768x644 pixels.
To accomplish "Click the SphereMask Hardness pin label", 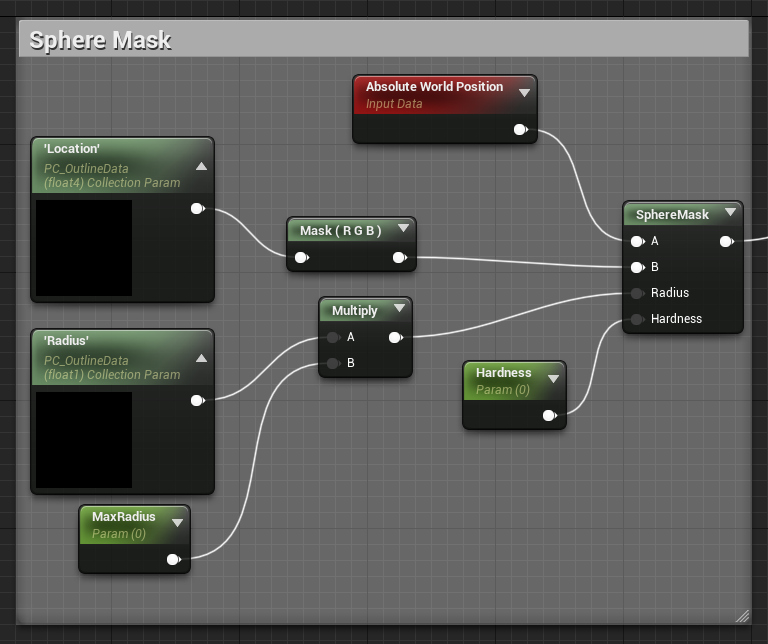I will pos(676,319).
